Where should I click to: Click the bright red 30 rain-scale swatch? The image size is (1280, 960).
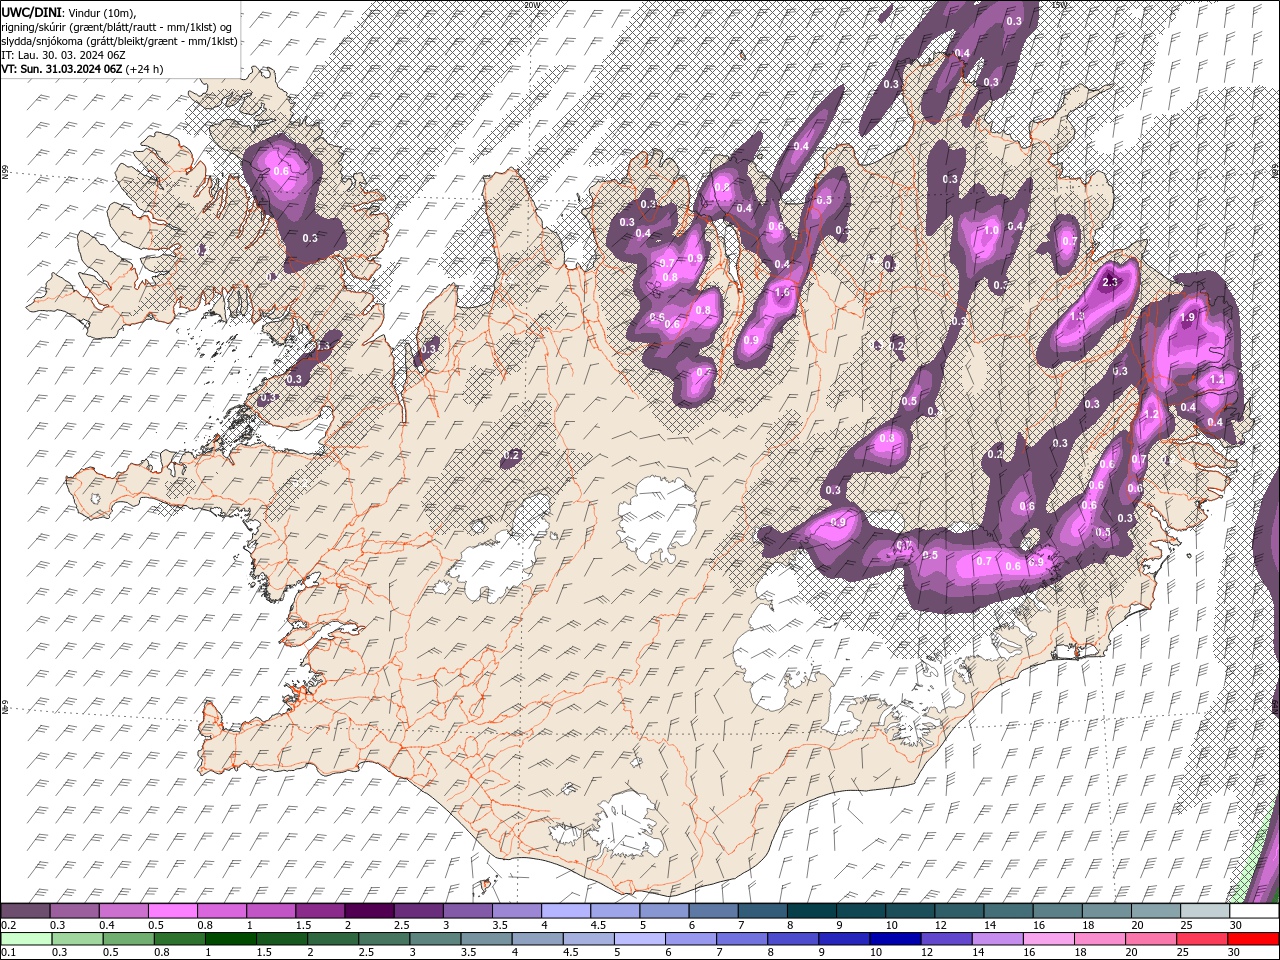click(1253, 939)
